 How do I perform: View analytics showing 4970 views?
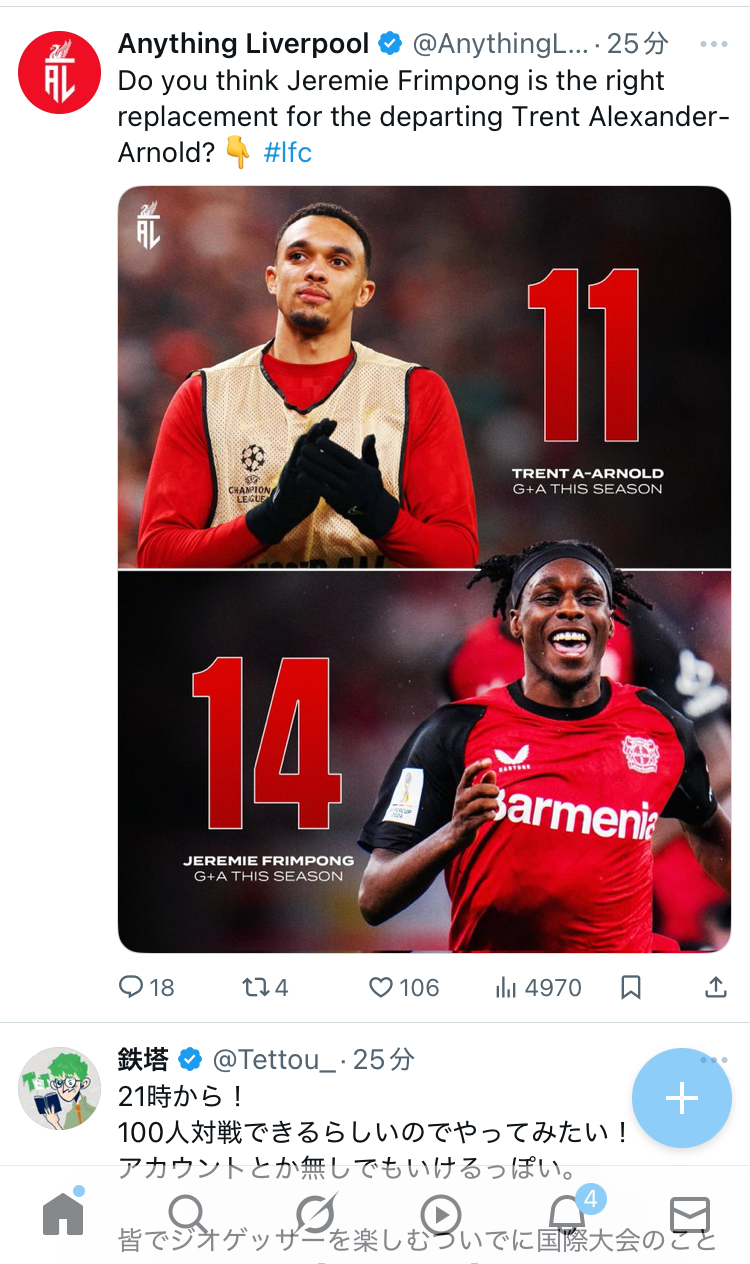click(x=538, y=988)
